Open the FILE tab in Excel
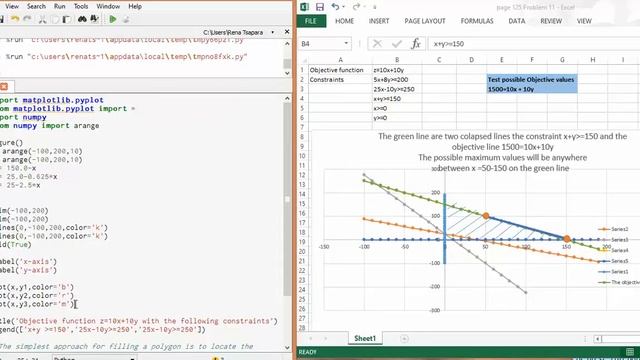Screen dimensions: 640x360 pos(311,21)
